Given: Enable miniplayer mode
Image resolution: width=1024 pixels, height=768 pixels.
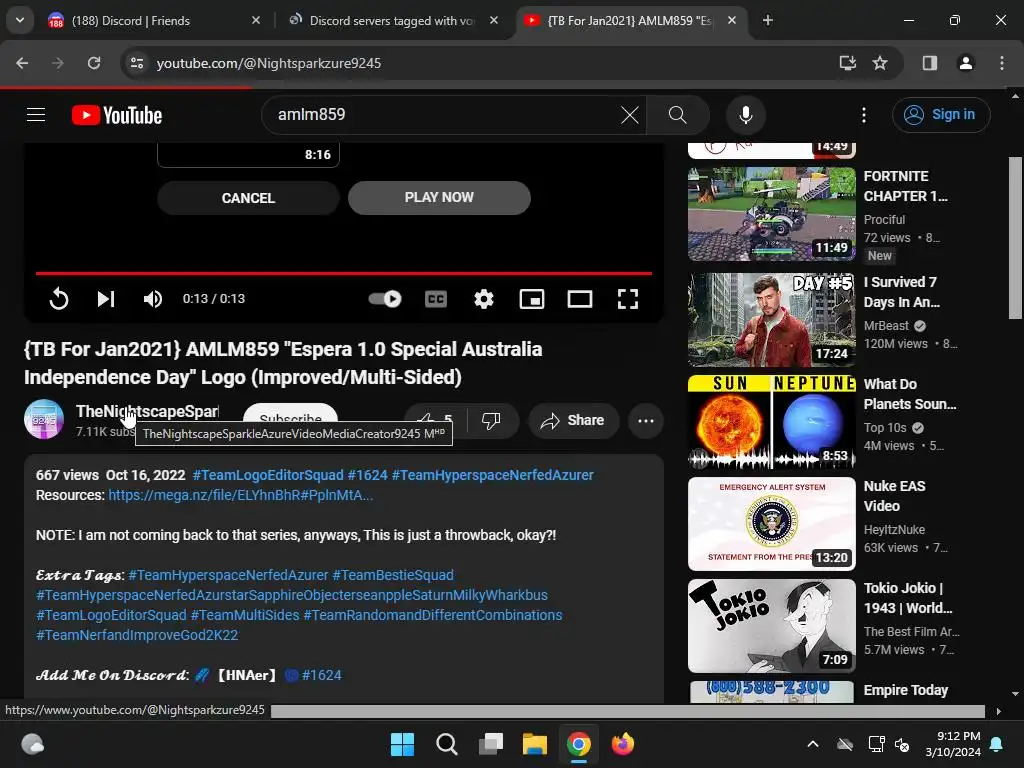Looking at the screenshot, I should tap(532, 298).
